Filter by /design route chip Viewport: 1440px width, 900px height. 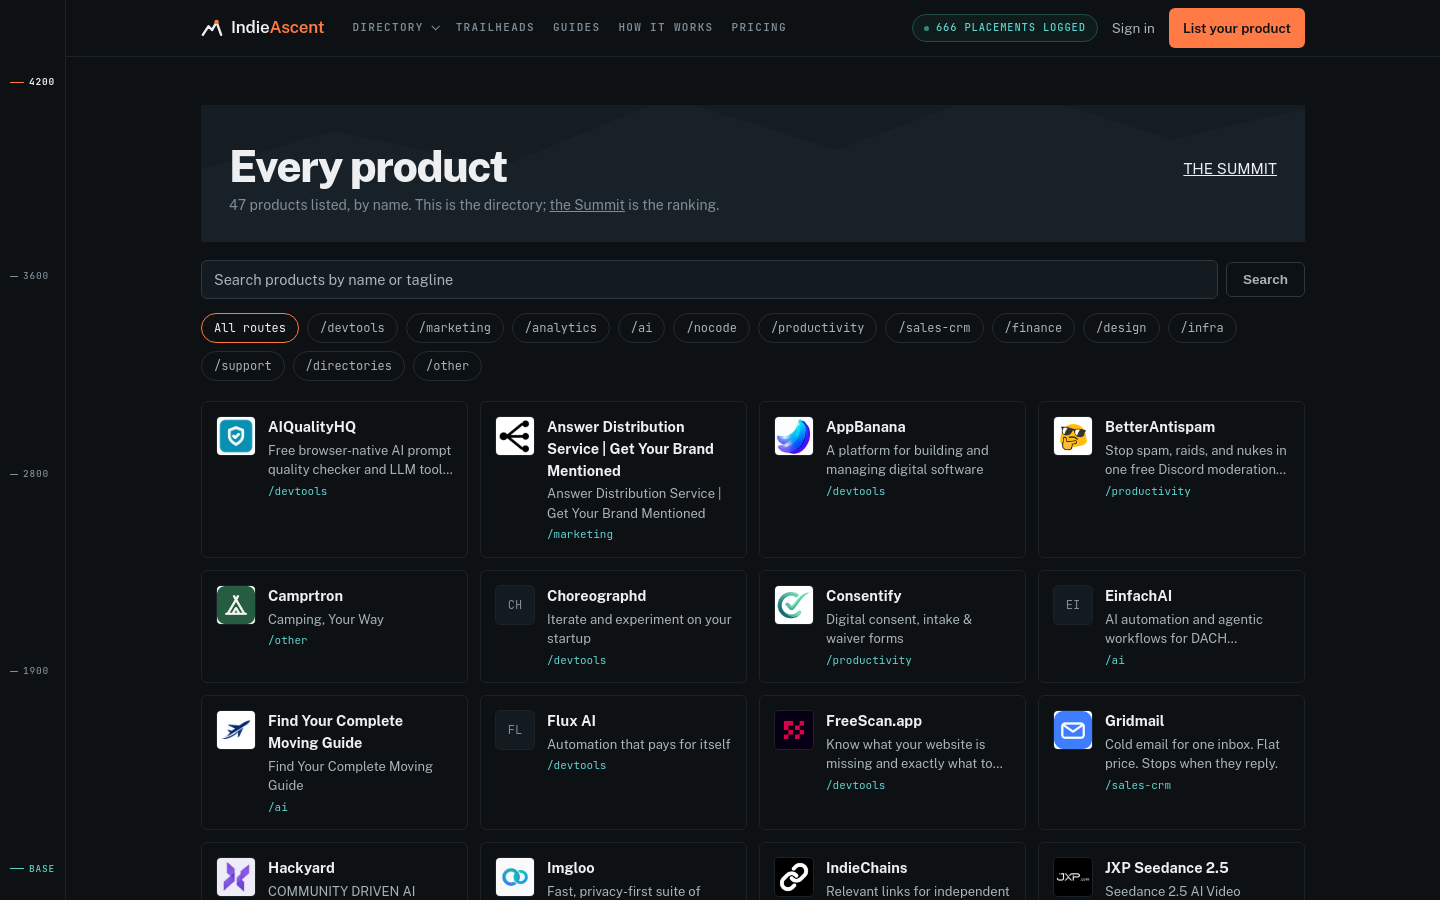tap(1121, 328)
